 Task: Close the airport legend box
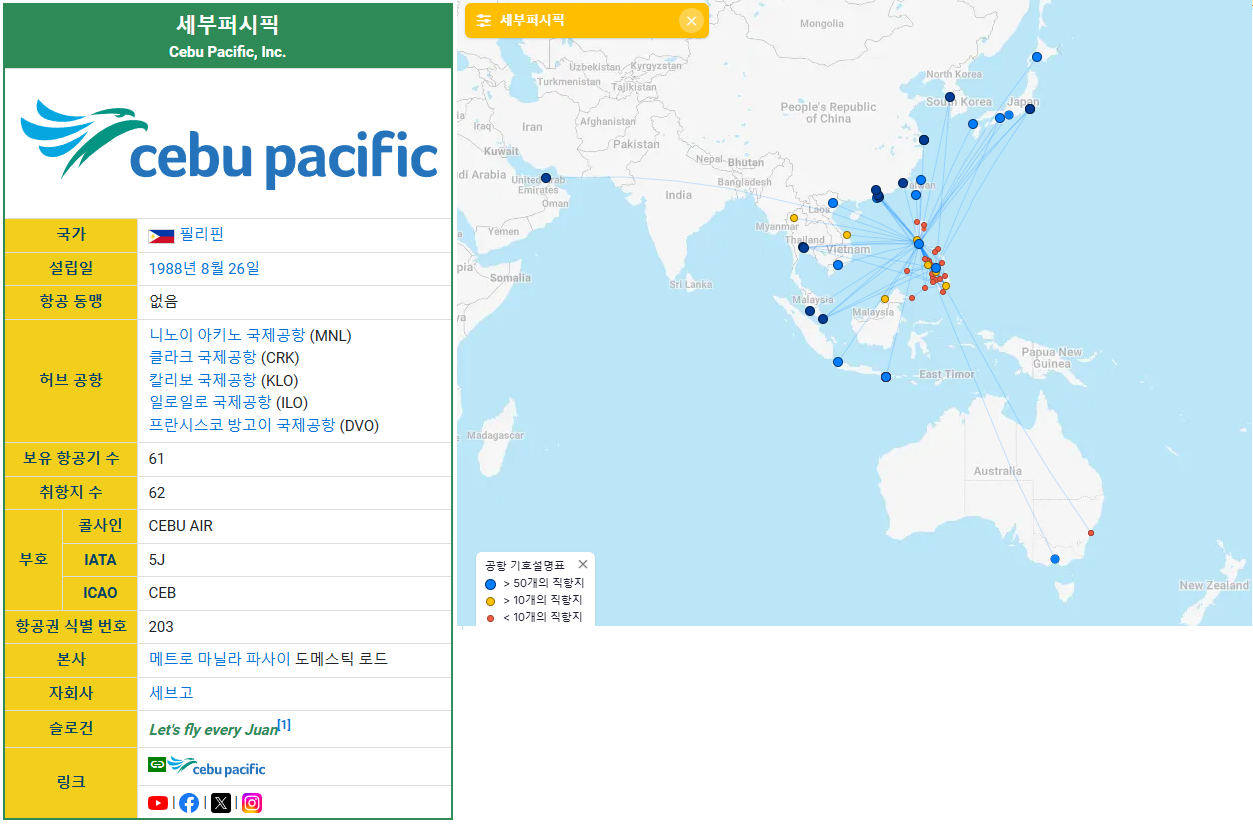(x=583, y=564)
